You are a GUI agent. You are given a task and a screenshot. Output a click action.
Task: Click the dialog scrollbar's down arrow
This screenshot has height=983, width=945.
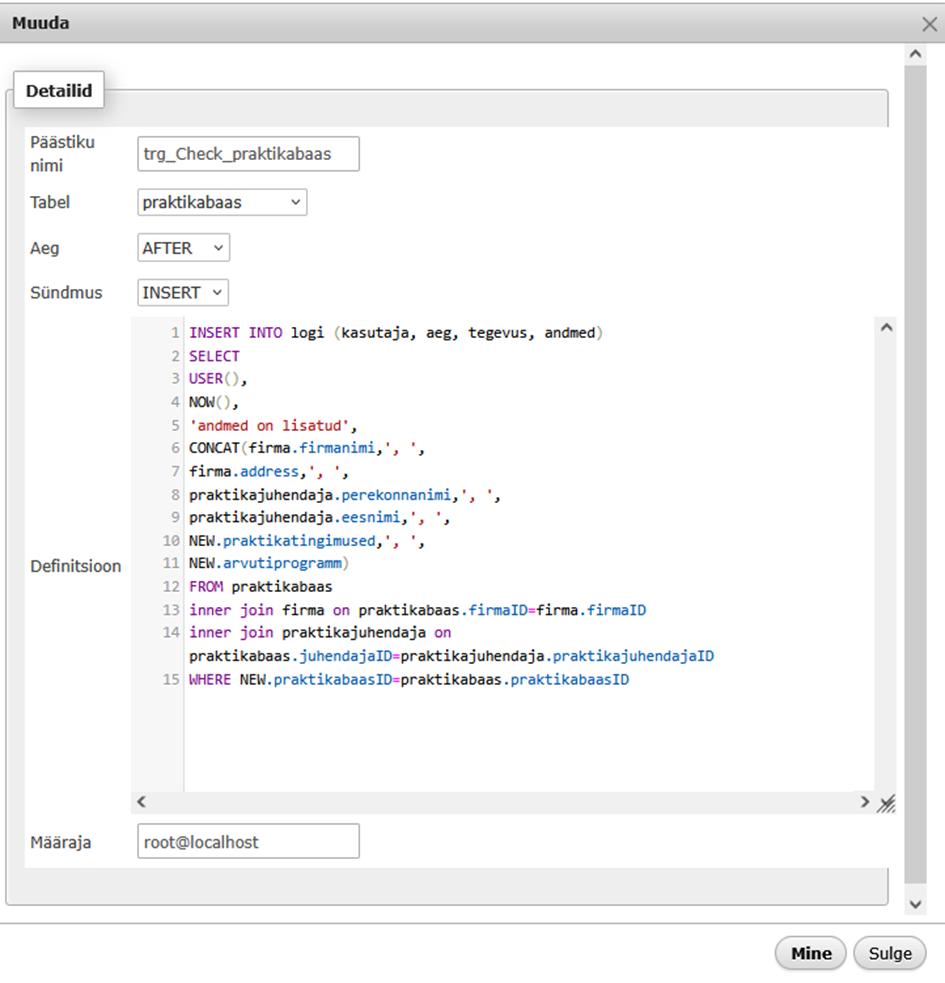(x=914, y=903)
